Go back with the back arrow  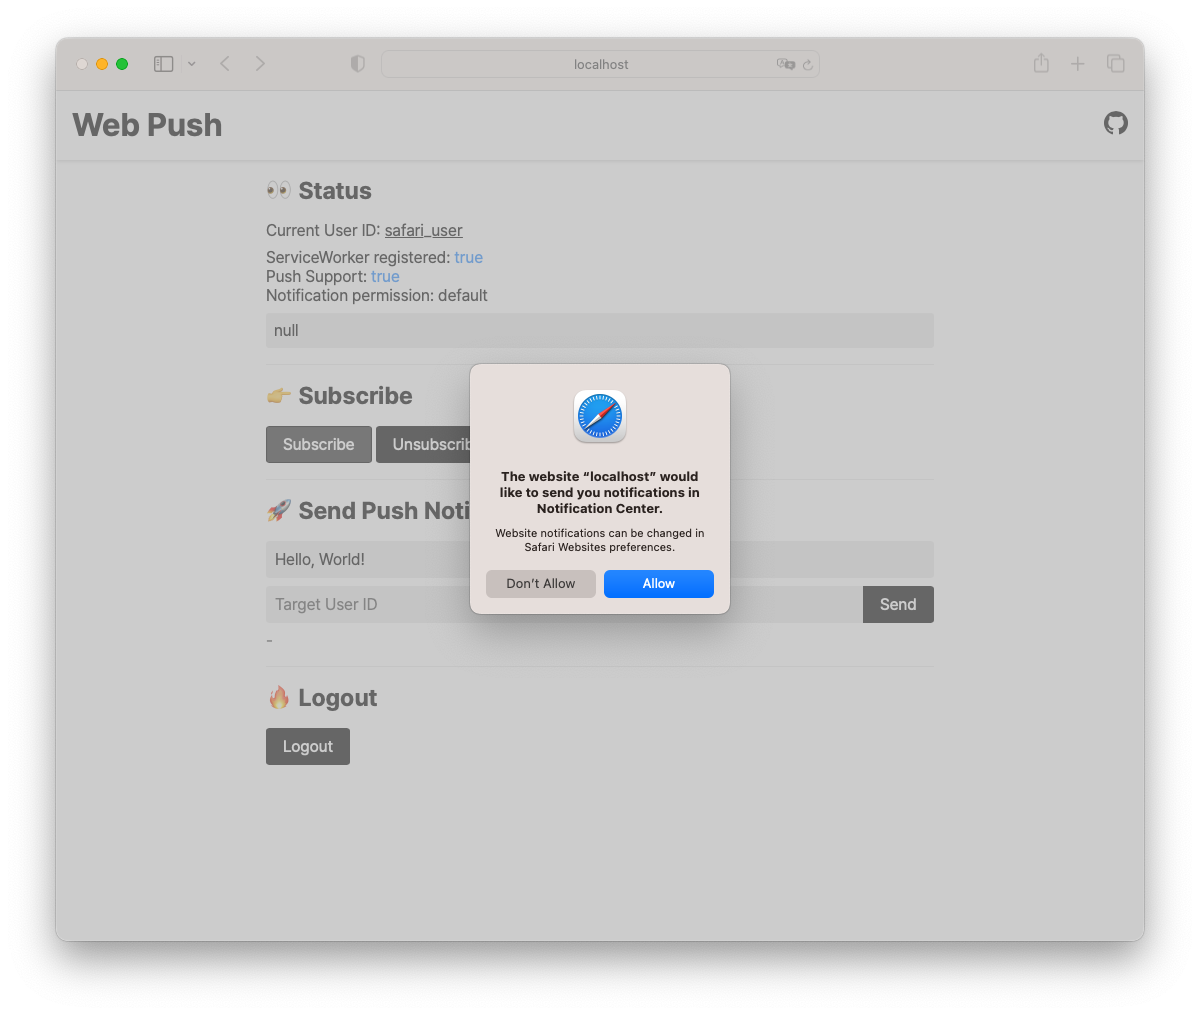click(225, 64)
